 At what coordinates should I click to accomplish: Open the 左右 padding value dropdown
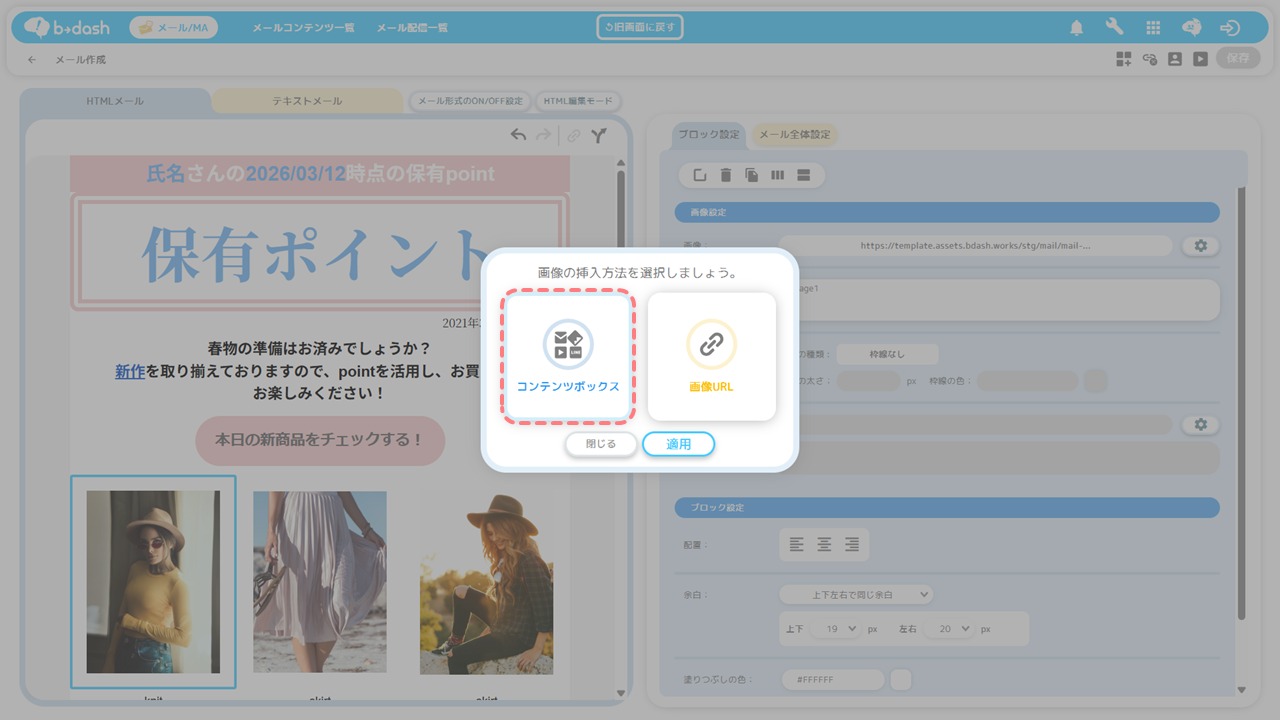pos(948,629)
